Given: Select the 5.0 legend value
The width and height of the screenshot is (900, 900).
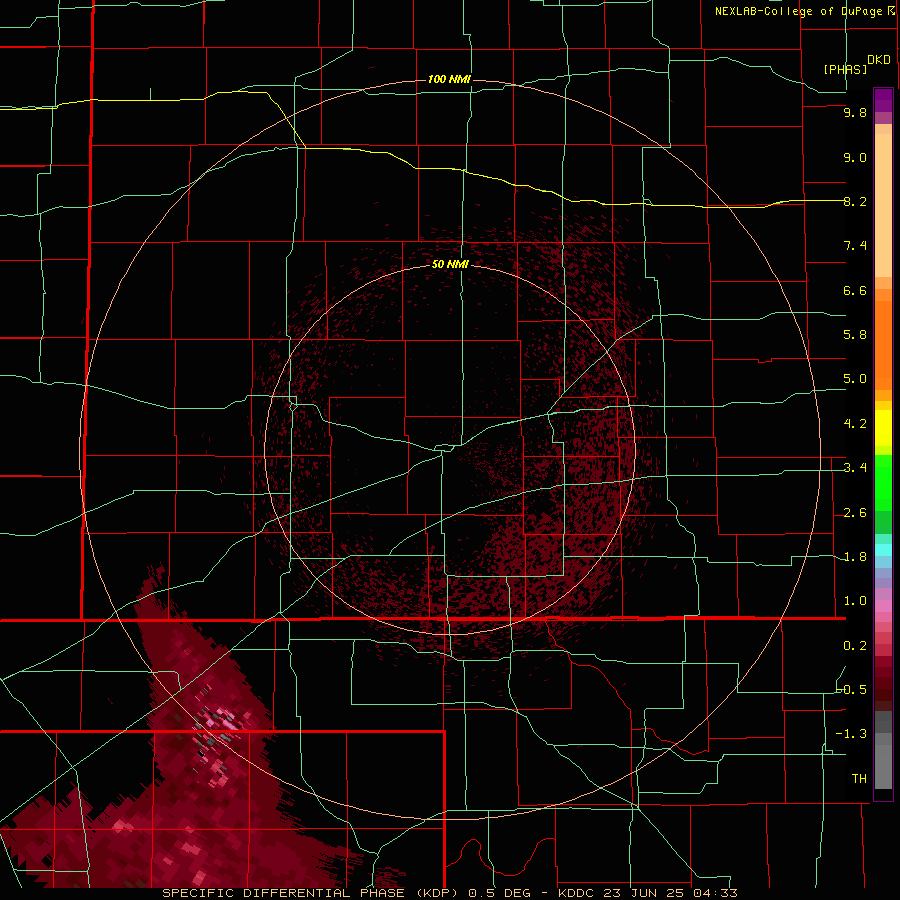Looking at the screenshot, I should pos(855,379).
